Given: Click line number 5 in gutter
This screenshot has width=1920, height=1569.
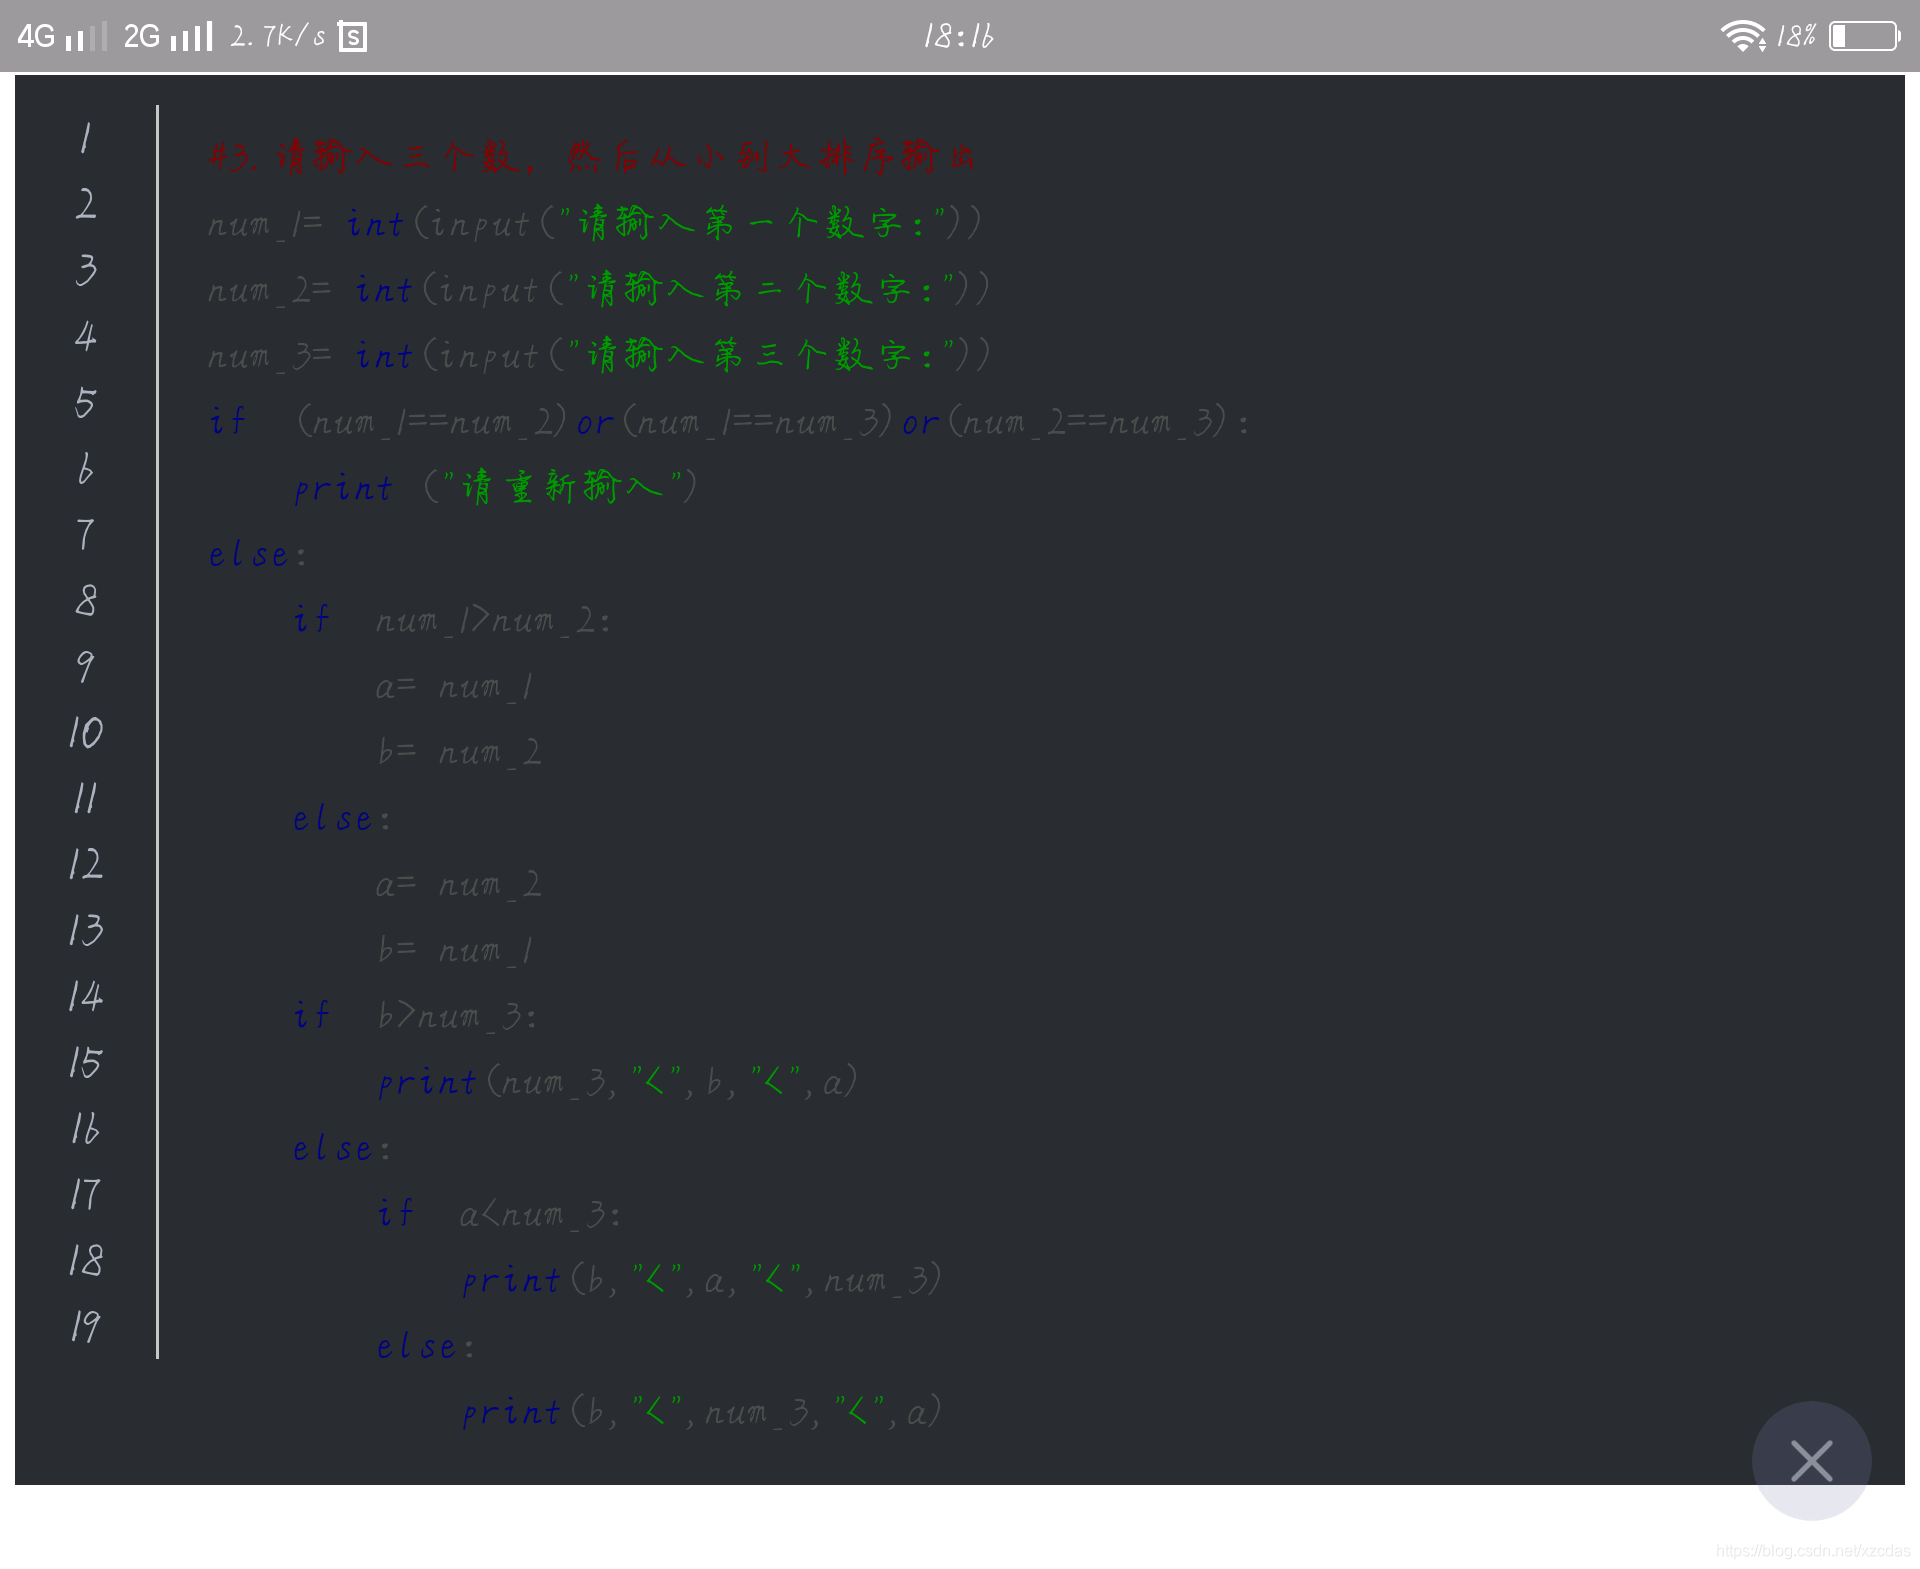Looking at the screenshot, I should (x=86, y=402).
